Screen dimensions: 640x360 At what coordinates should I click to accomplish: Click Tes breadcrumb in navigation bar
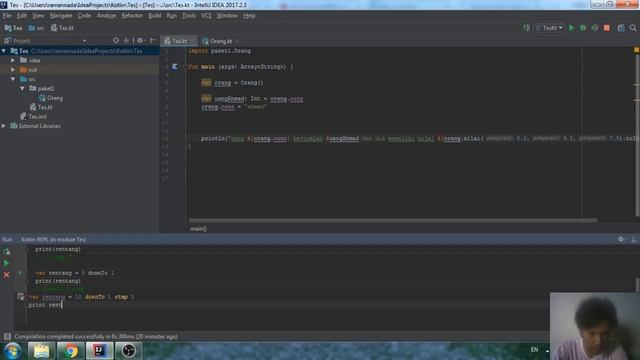tap(13, 28)
